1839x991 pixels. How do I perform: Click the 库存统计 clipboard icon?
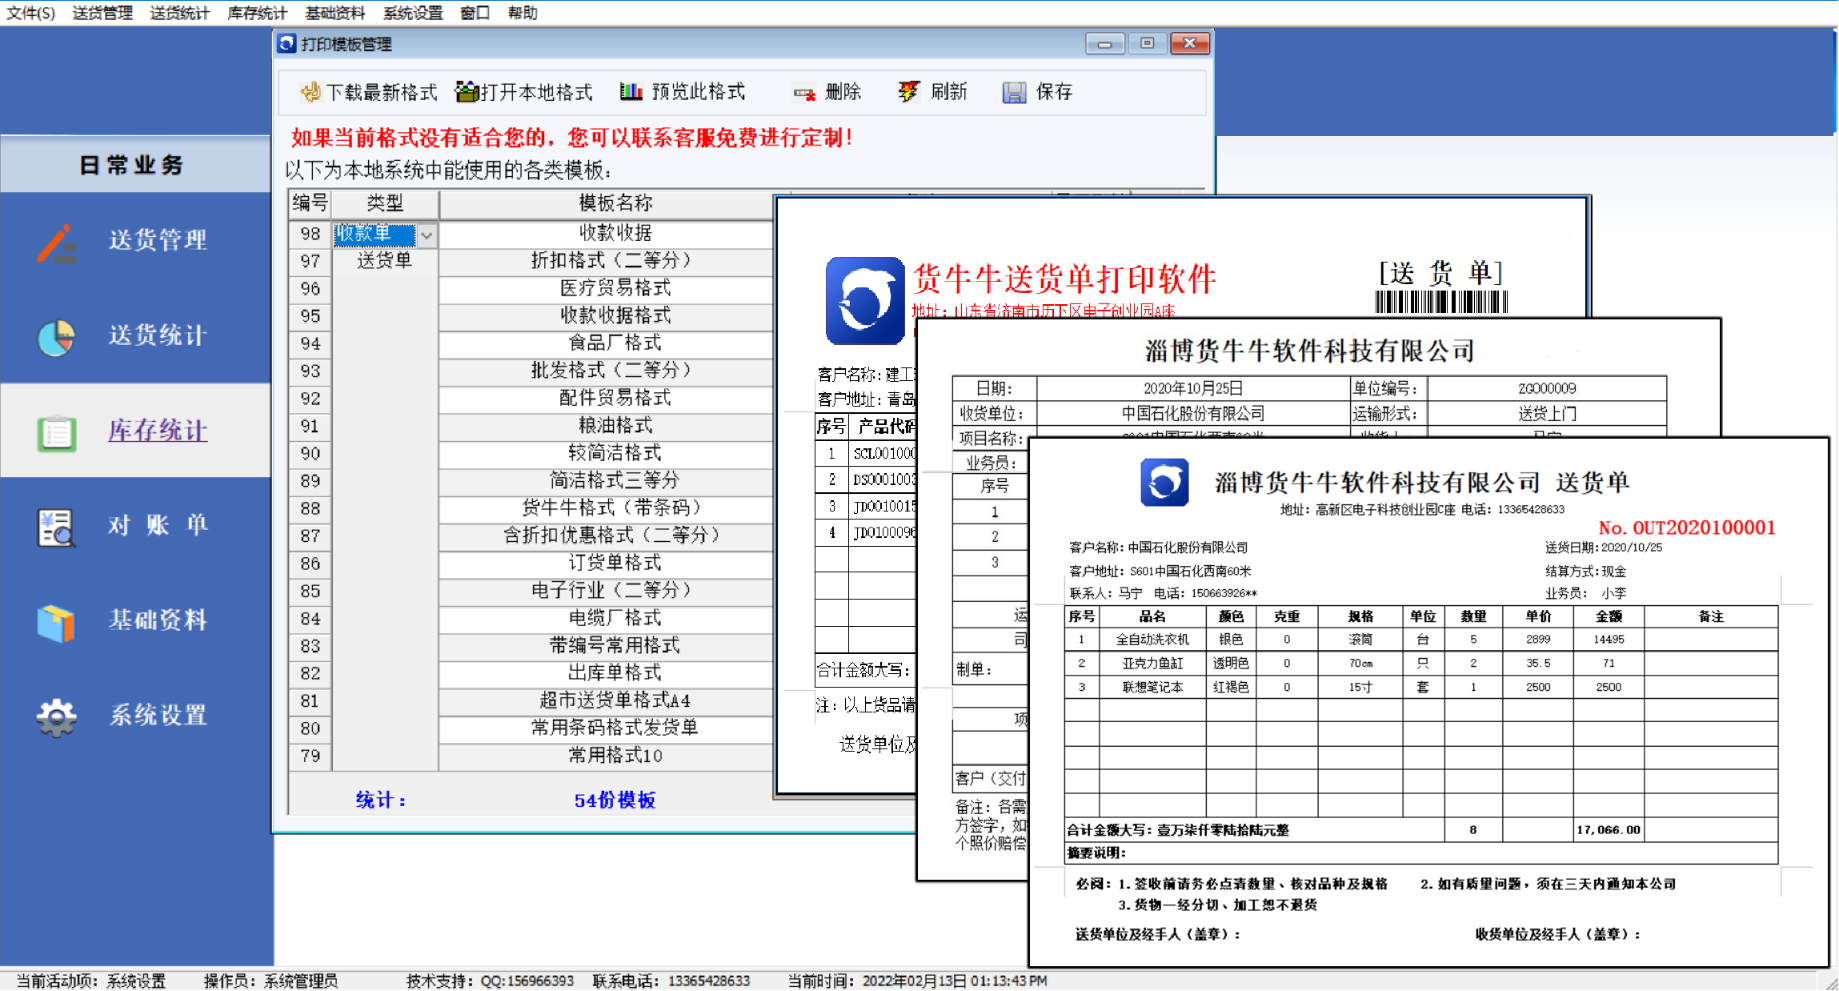coord(57,433)
